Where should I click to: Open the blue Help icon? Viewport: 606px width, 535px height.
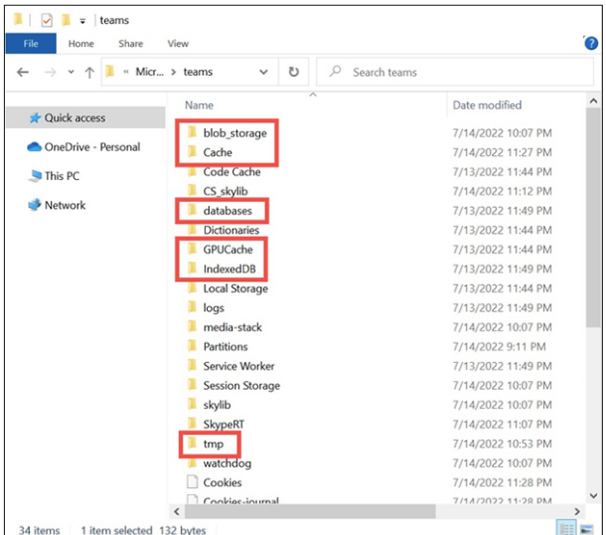(x=591, y=43)
